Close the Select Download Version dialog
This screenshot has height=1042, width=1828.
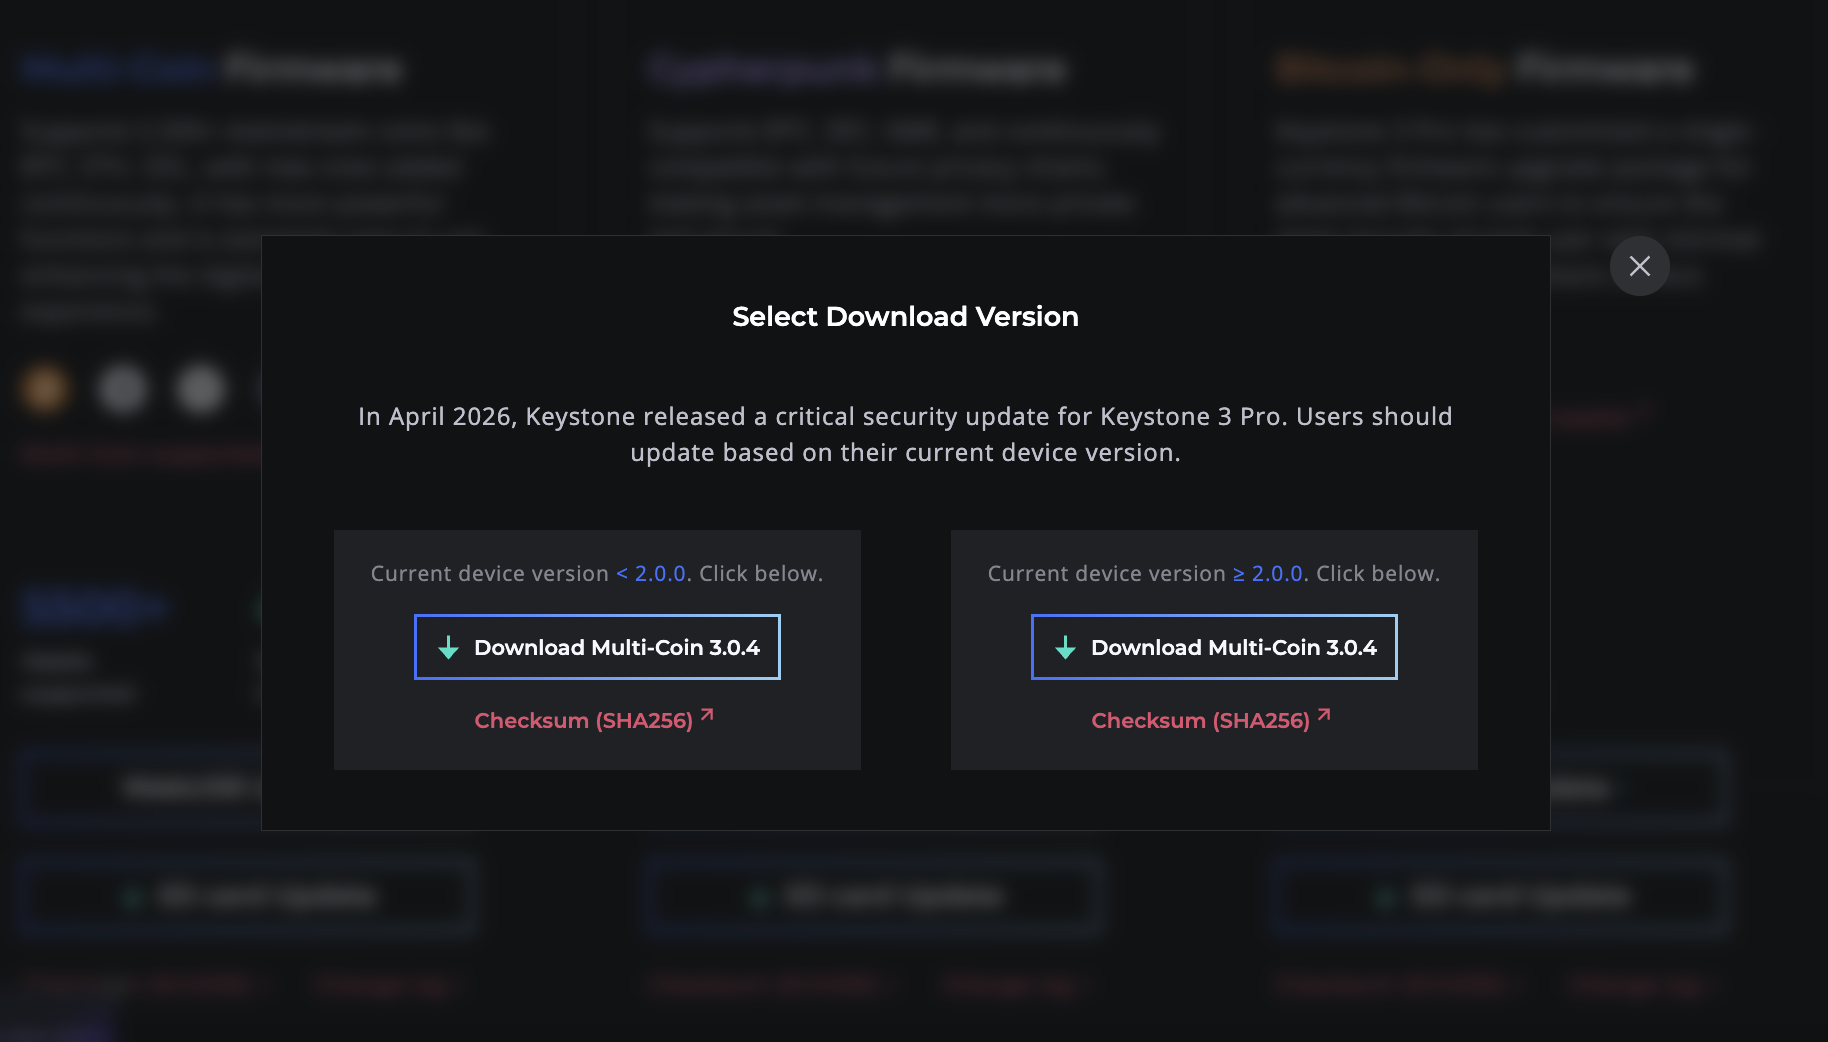(x=1639, y=266)
